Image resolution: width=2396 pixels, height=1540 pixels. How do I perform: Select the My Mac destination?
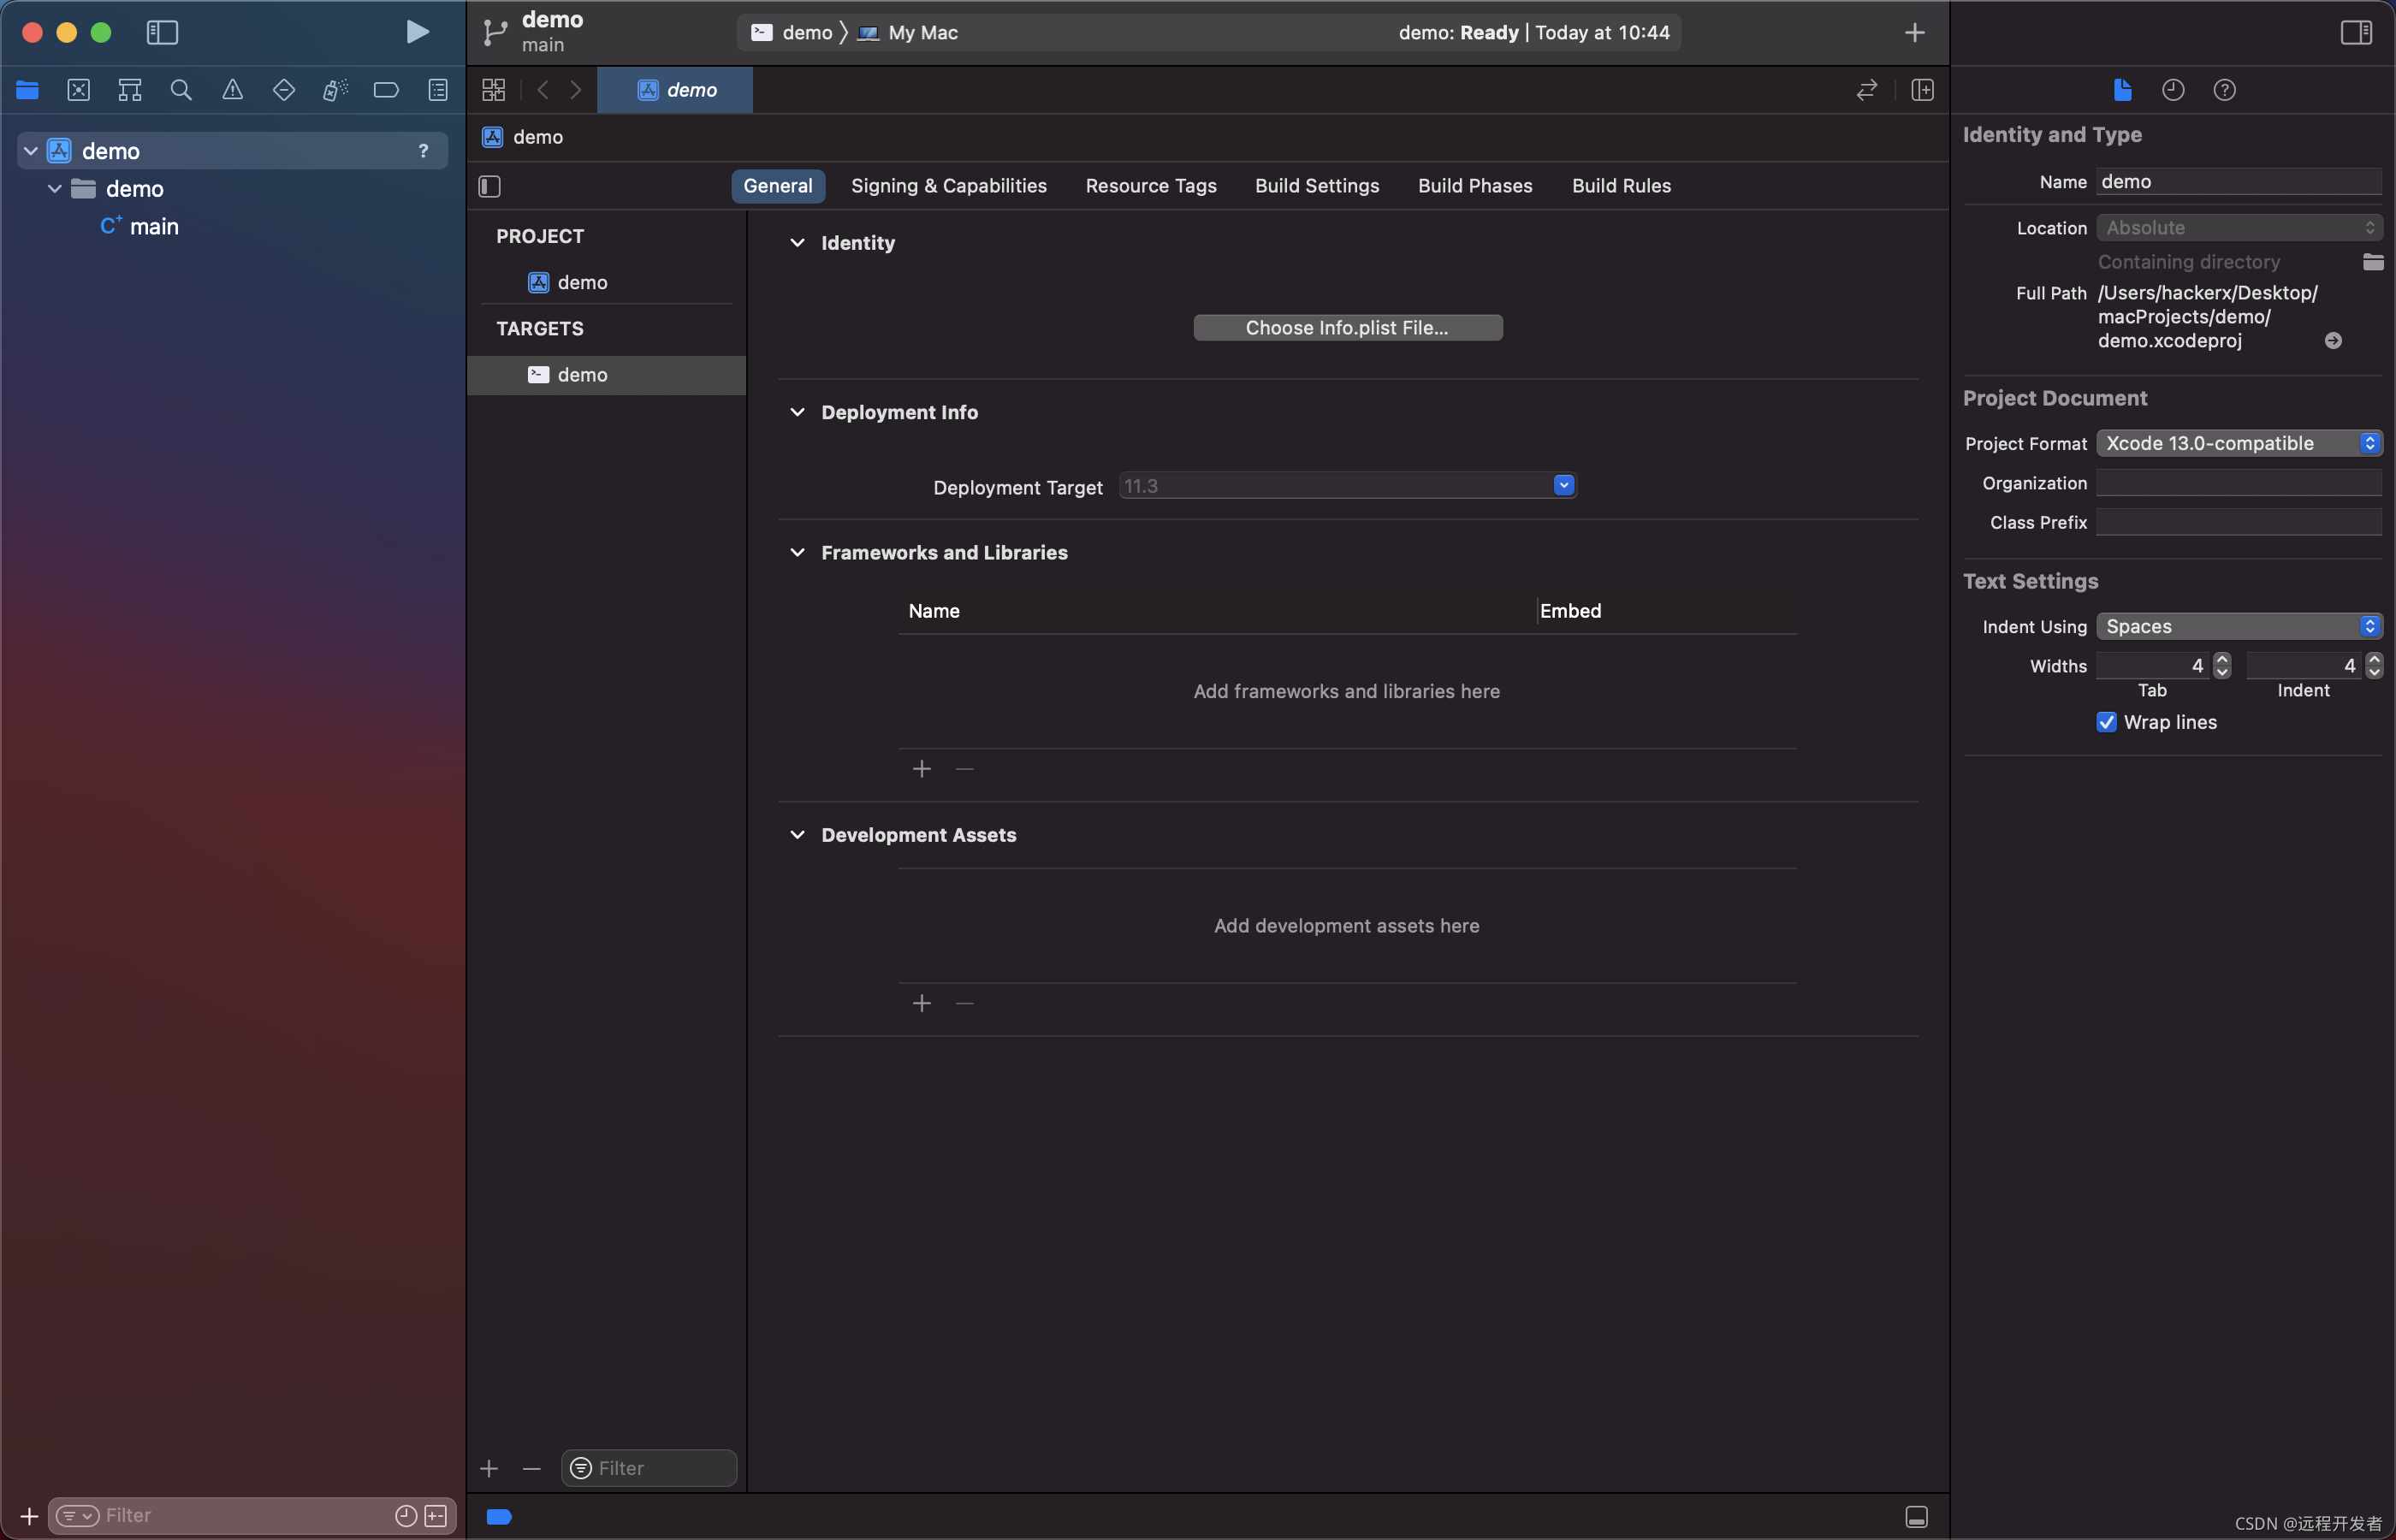[x=908, y=32]
